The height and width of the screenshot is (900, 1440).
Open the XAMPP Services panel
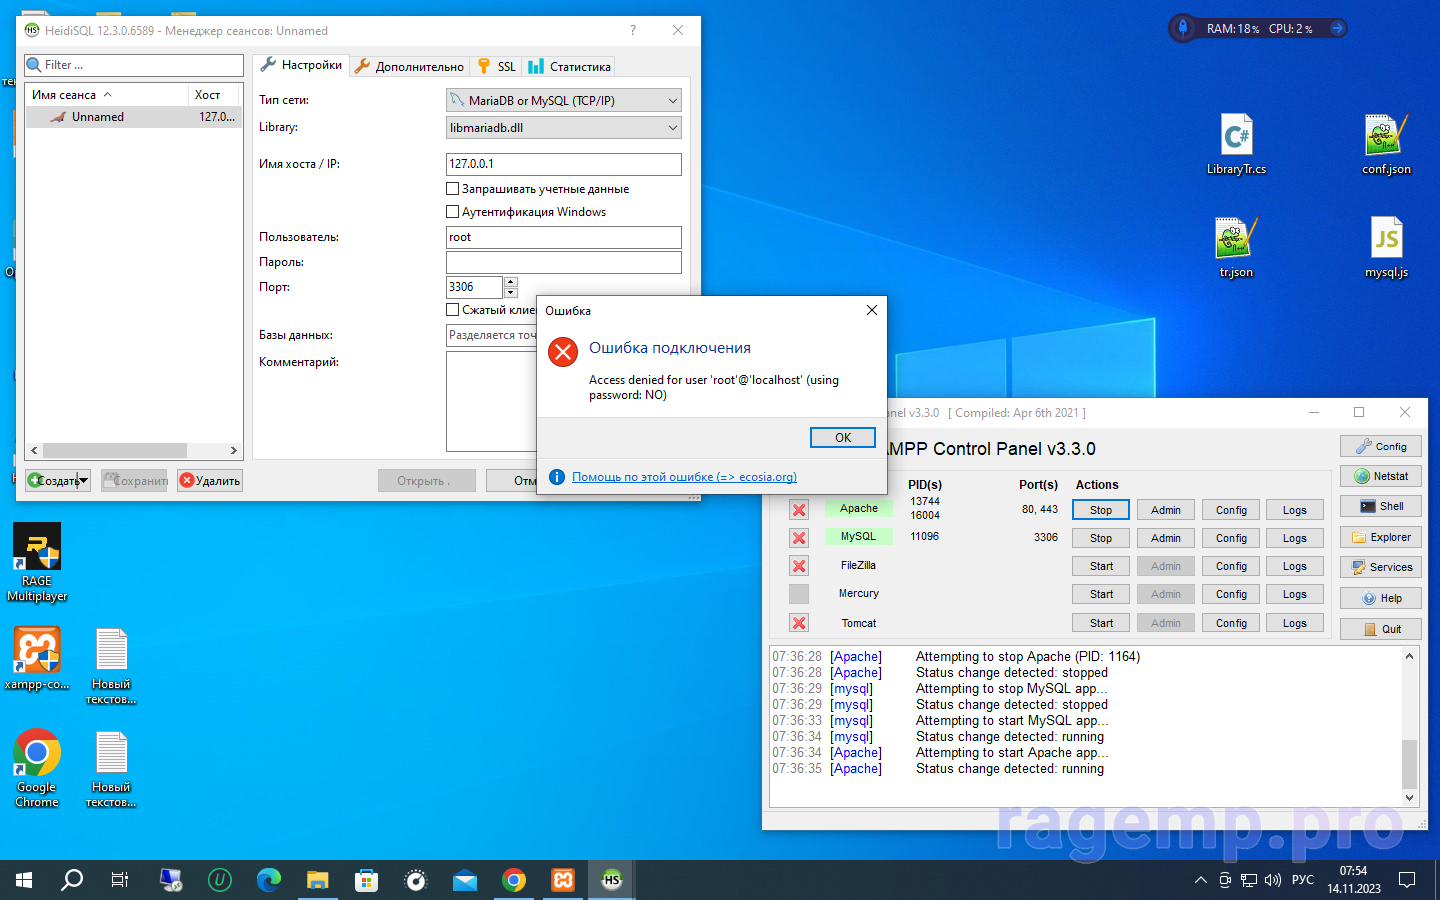[x=1380, y=567]
